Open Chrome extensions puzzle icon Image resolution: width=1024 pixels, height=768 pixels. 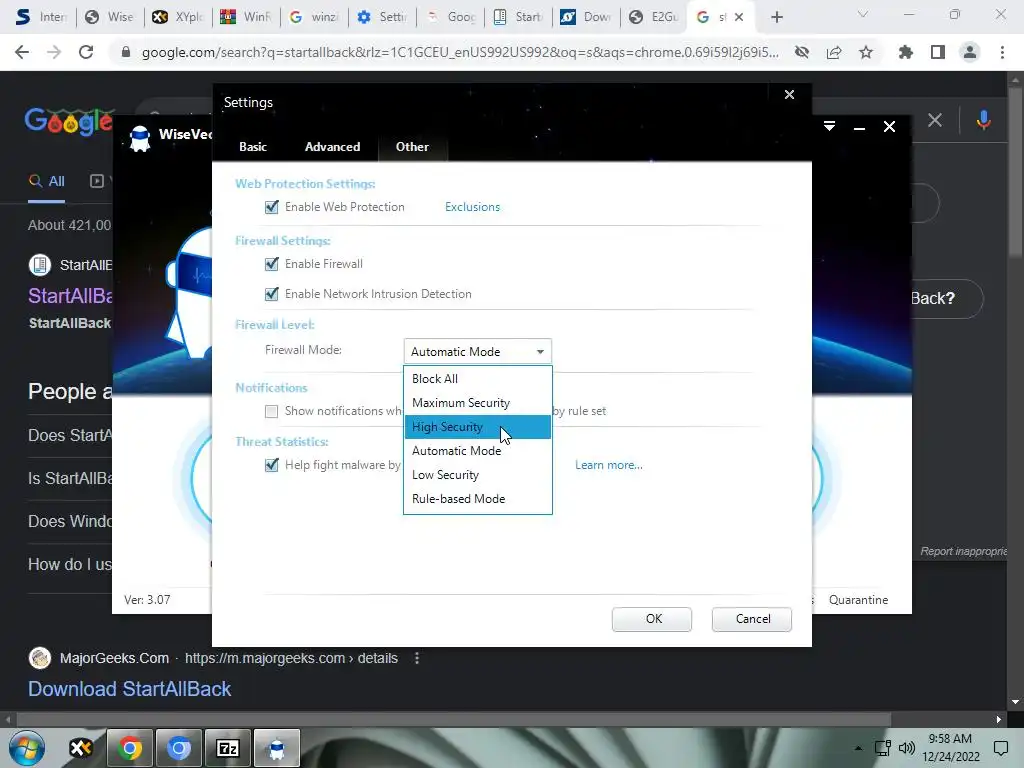tap(905, 52)
